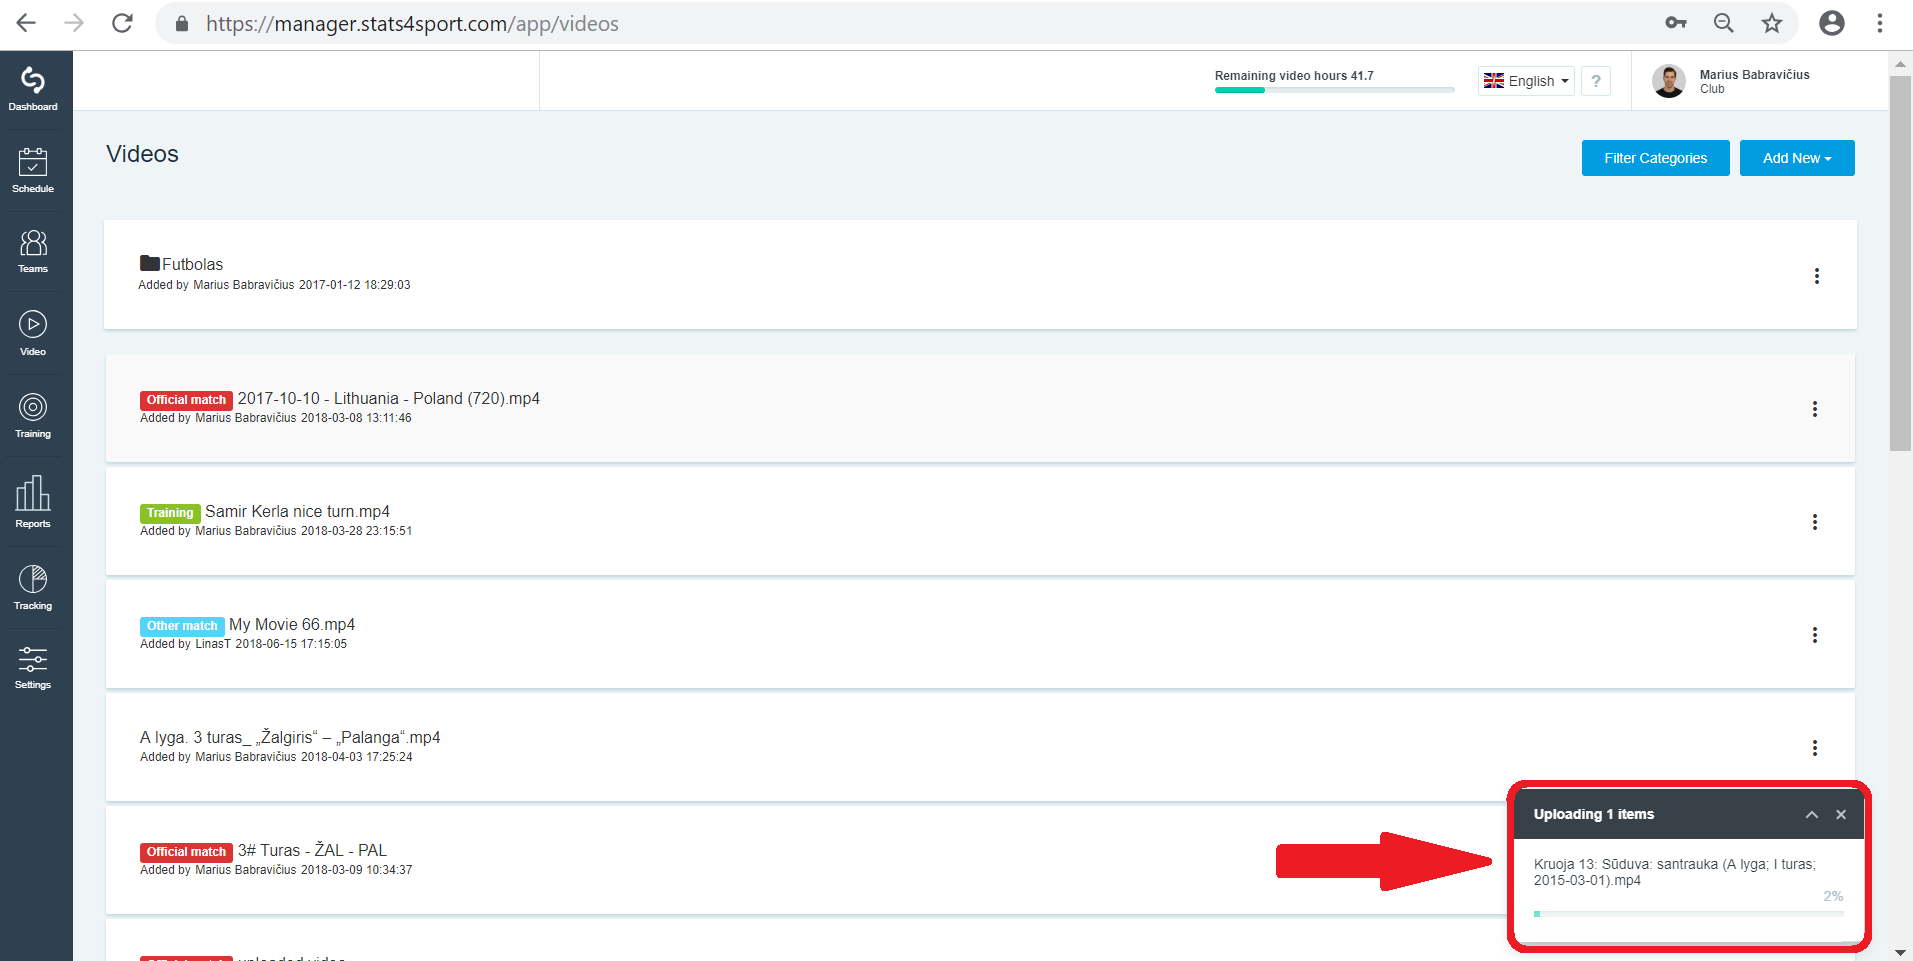
Task: Open the Dashboard sidebar icon
Action: pyautogui.click(x=33, y=81)
